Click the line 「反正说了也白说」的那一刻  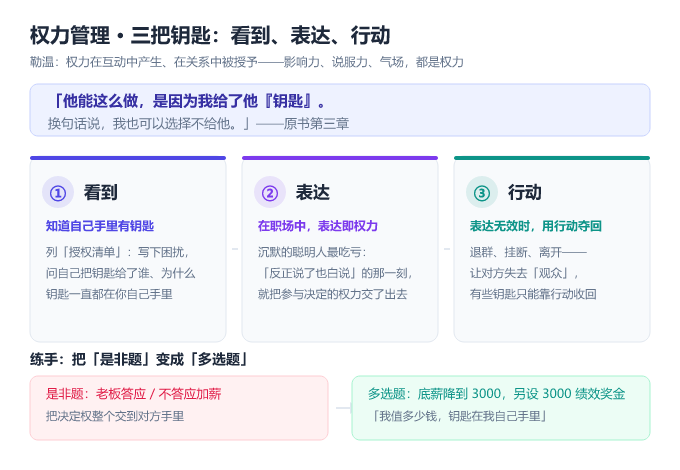pos(335,273)
